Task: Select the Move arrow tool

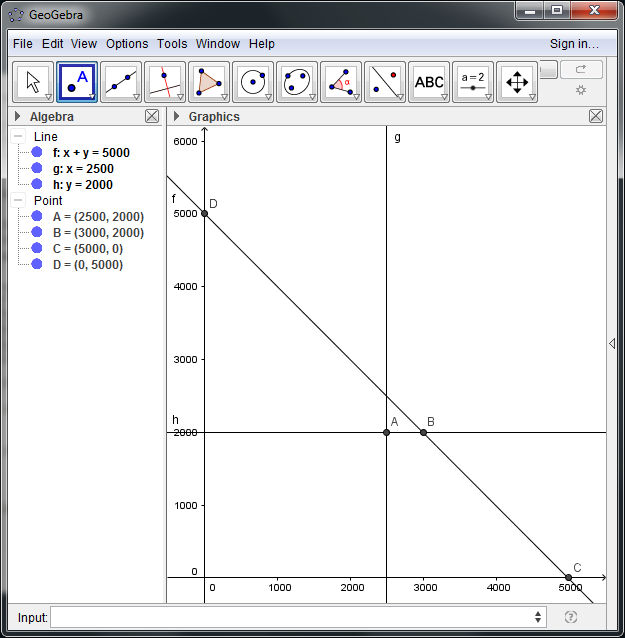Action: pyautogui.click(x=33, y=82)
